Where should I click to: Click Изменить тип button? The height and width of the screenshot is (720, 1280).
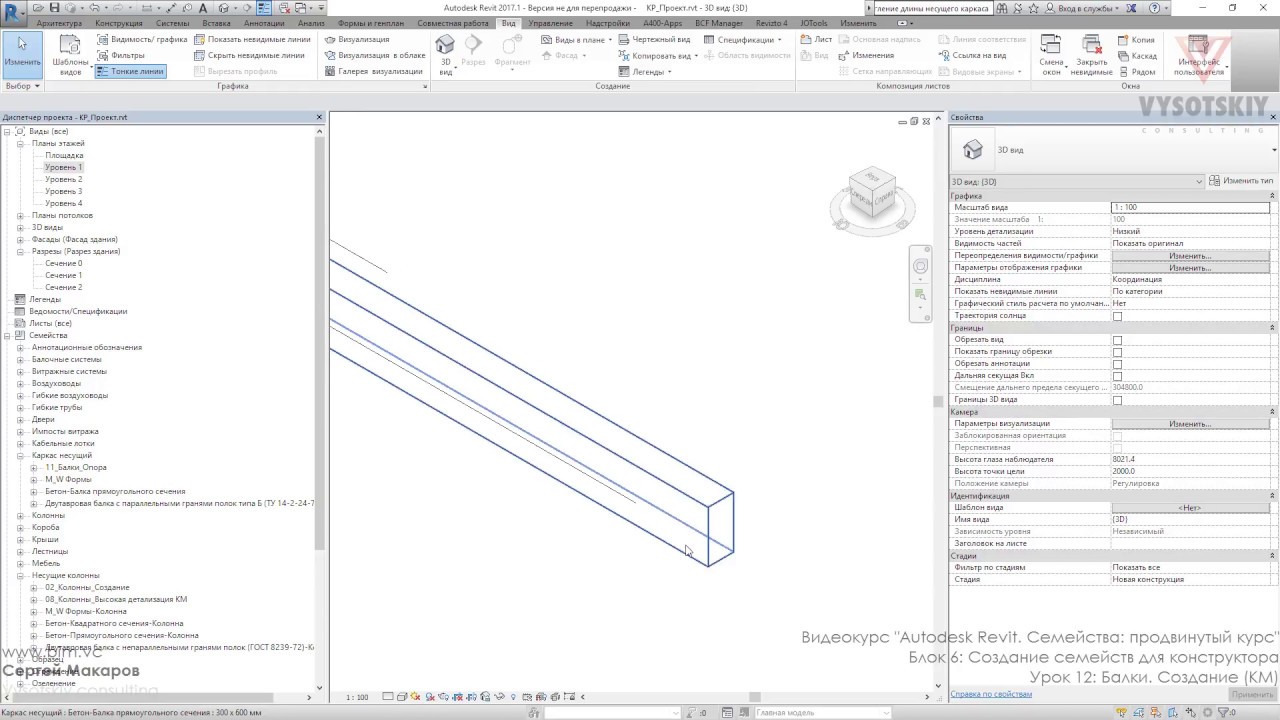[x=1242, y=181]
